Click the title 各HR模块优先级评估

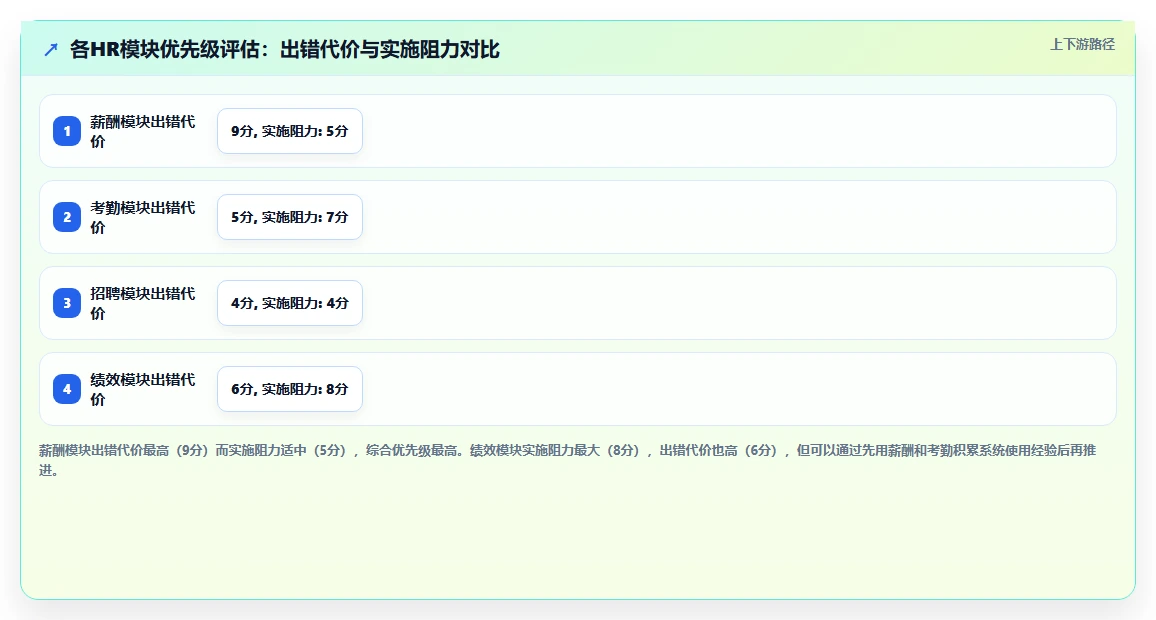285,49
